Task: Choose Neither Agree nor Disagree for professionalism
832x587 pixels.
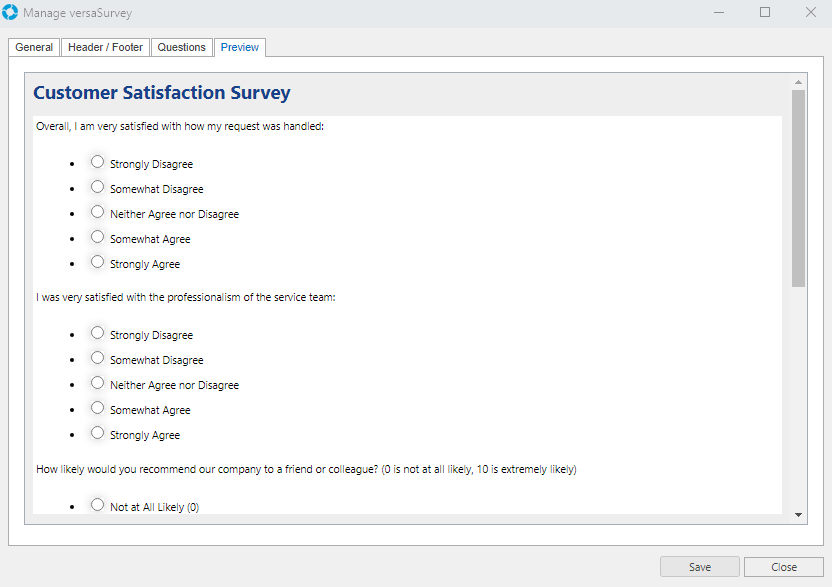Action: 97,383
